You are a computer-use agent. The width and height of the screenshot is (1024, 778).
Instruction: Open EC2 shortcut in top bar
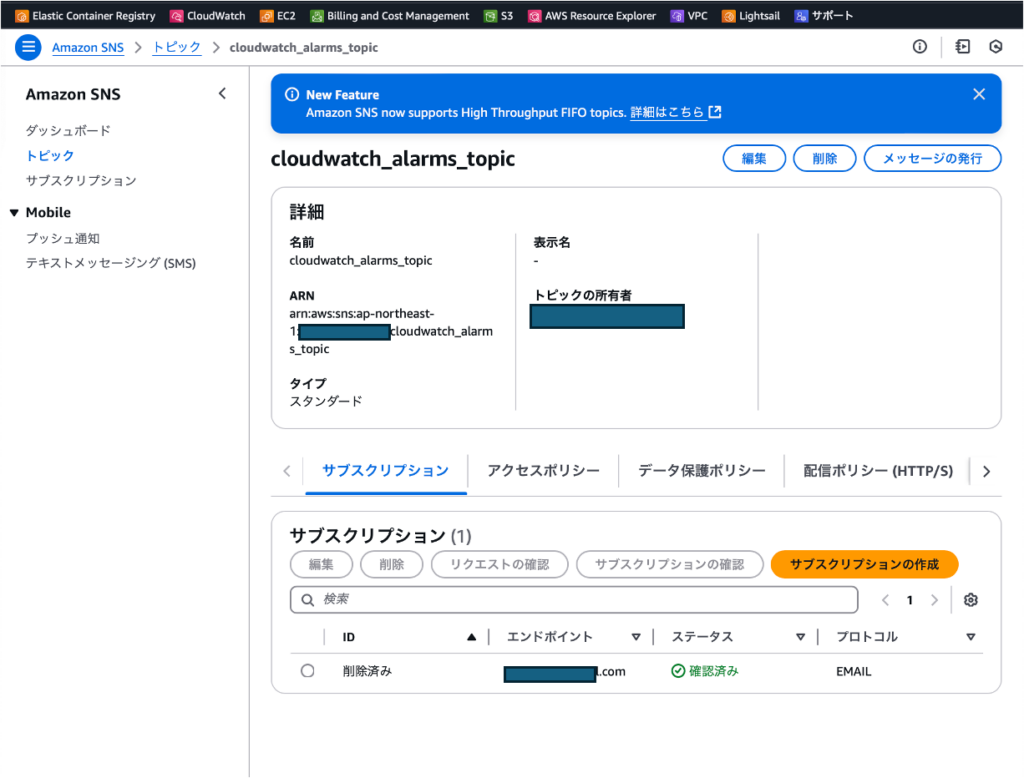[x=278, y=16]
